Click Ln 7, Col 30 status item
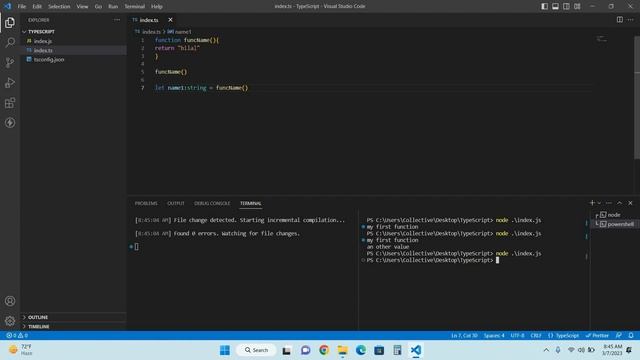The height and width of the screenshot is (360, 640). pyautogui.click(x=464, y=336)
